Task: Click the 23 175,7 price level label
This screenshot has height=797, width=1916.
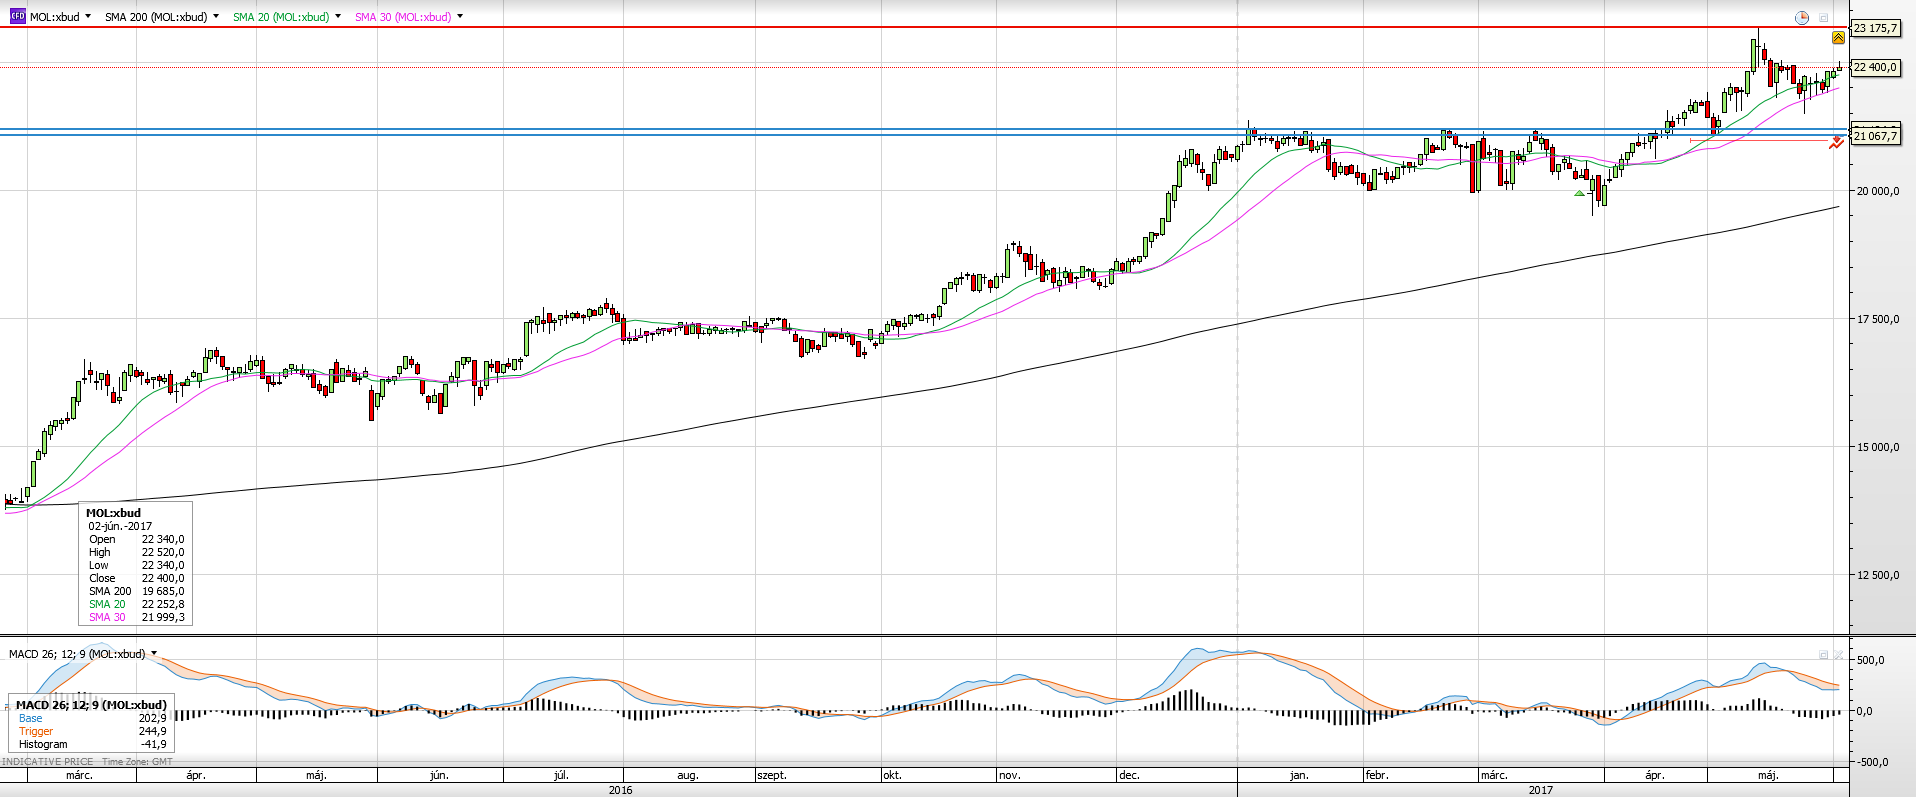Action: click(1875, 28)
